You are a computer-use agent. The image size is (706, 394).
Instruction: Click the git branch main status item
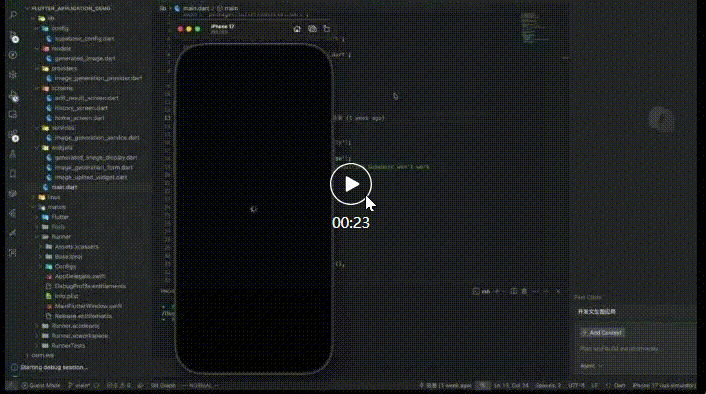tap(79, 385)
